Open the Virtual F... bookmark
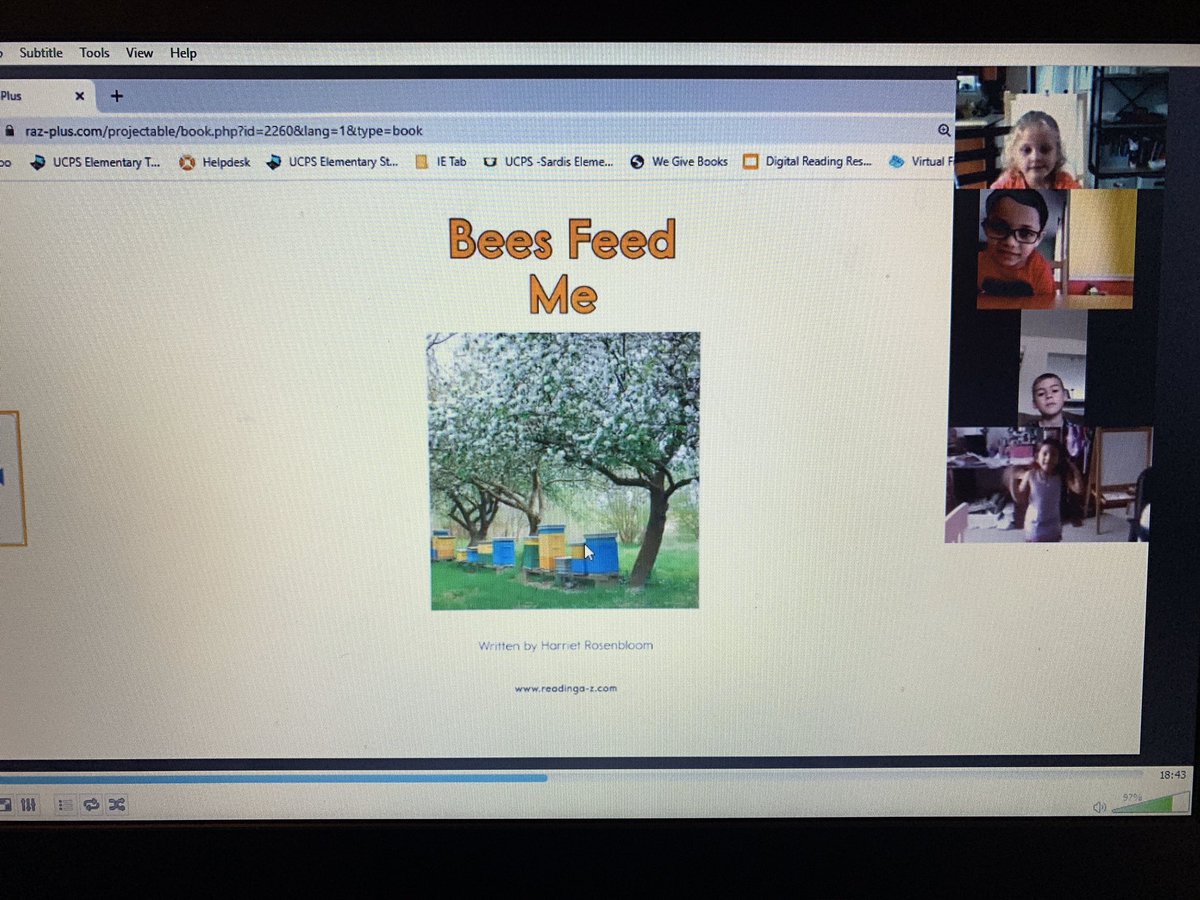The height and width of the screenshot is (900, 1200). click(x=921, y=162)
